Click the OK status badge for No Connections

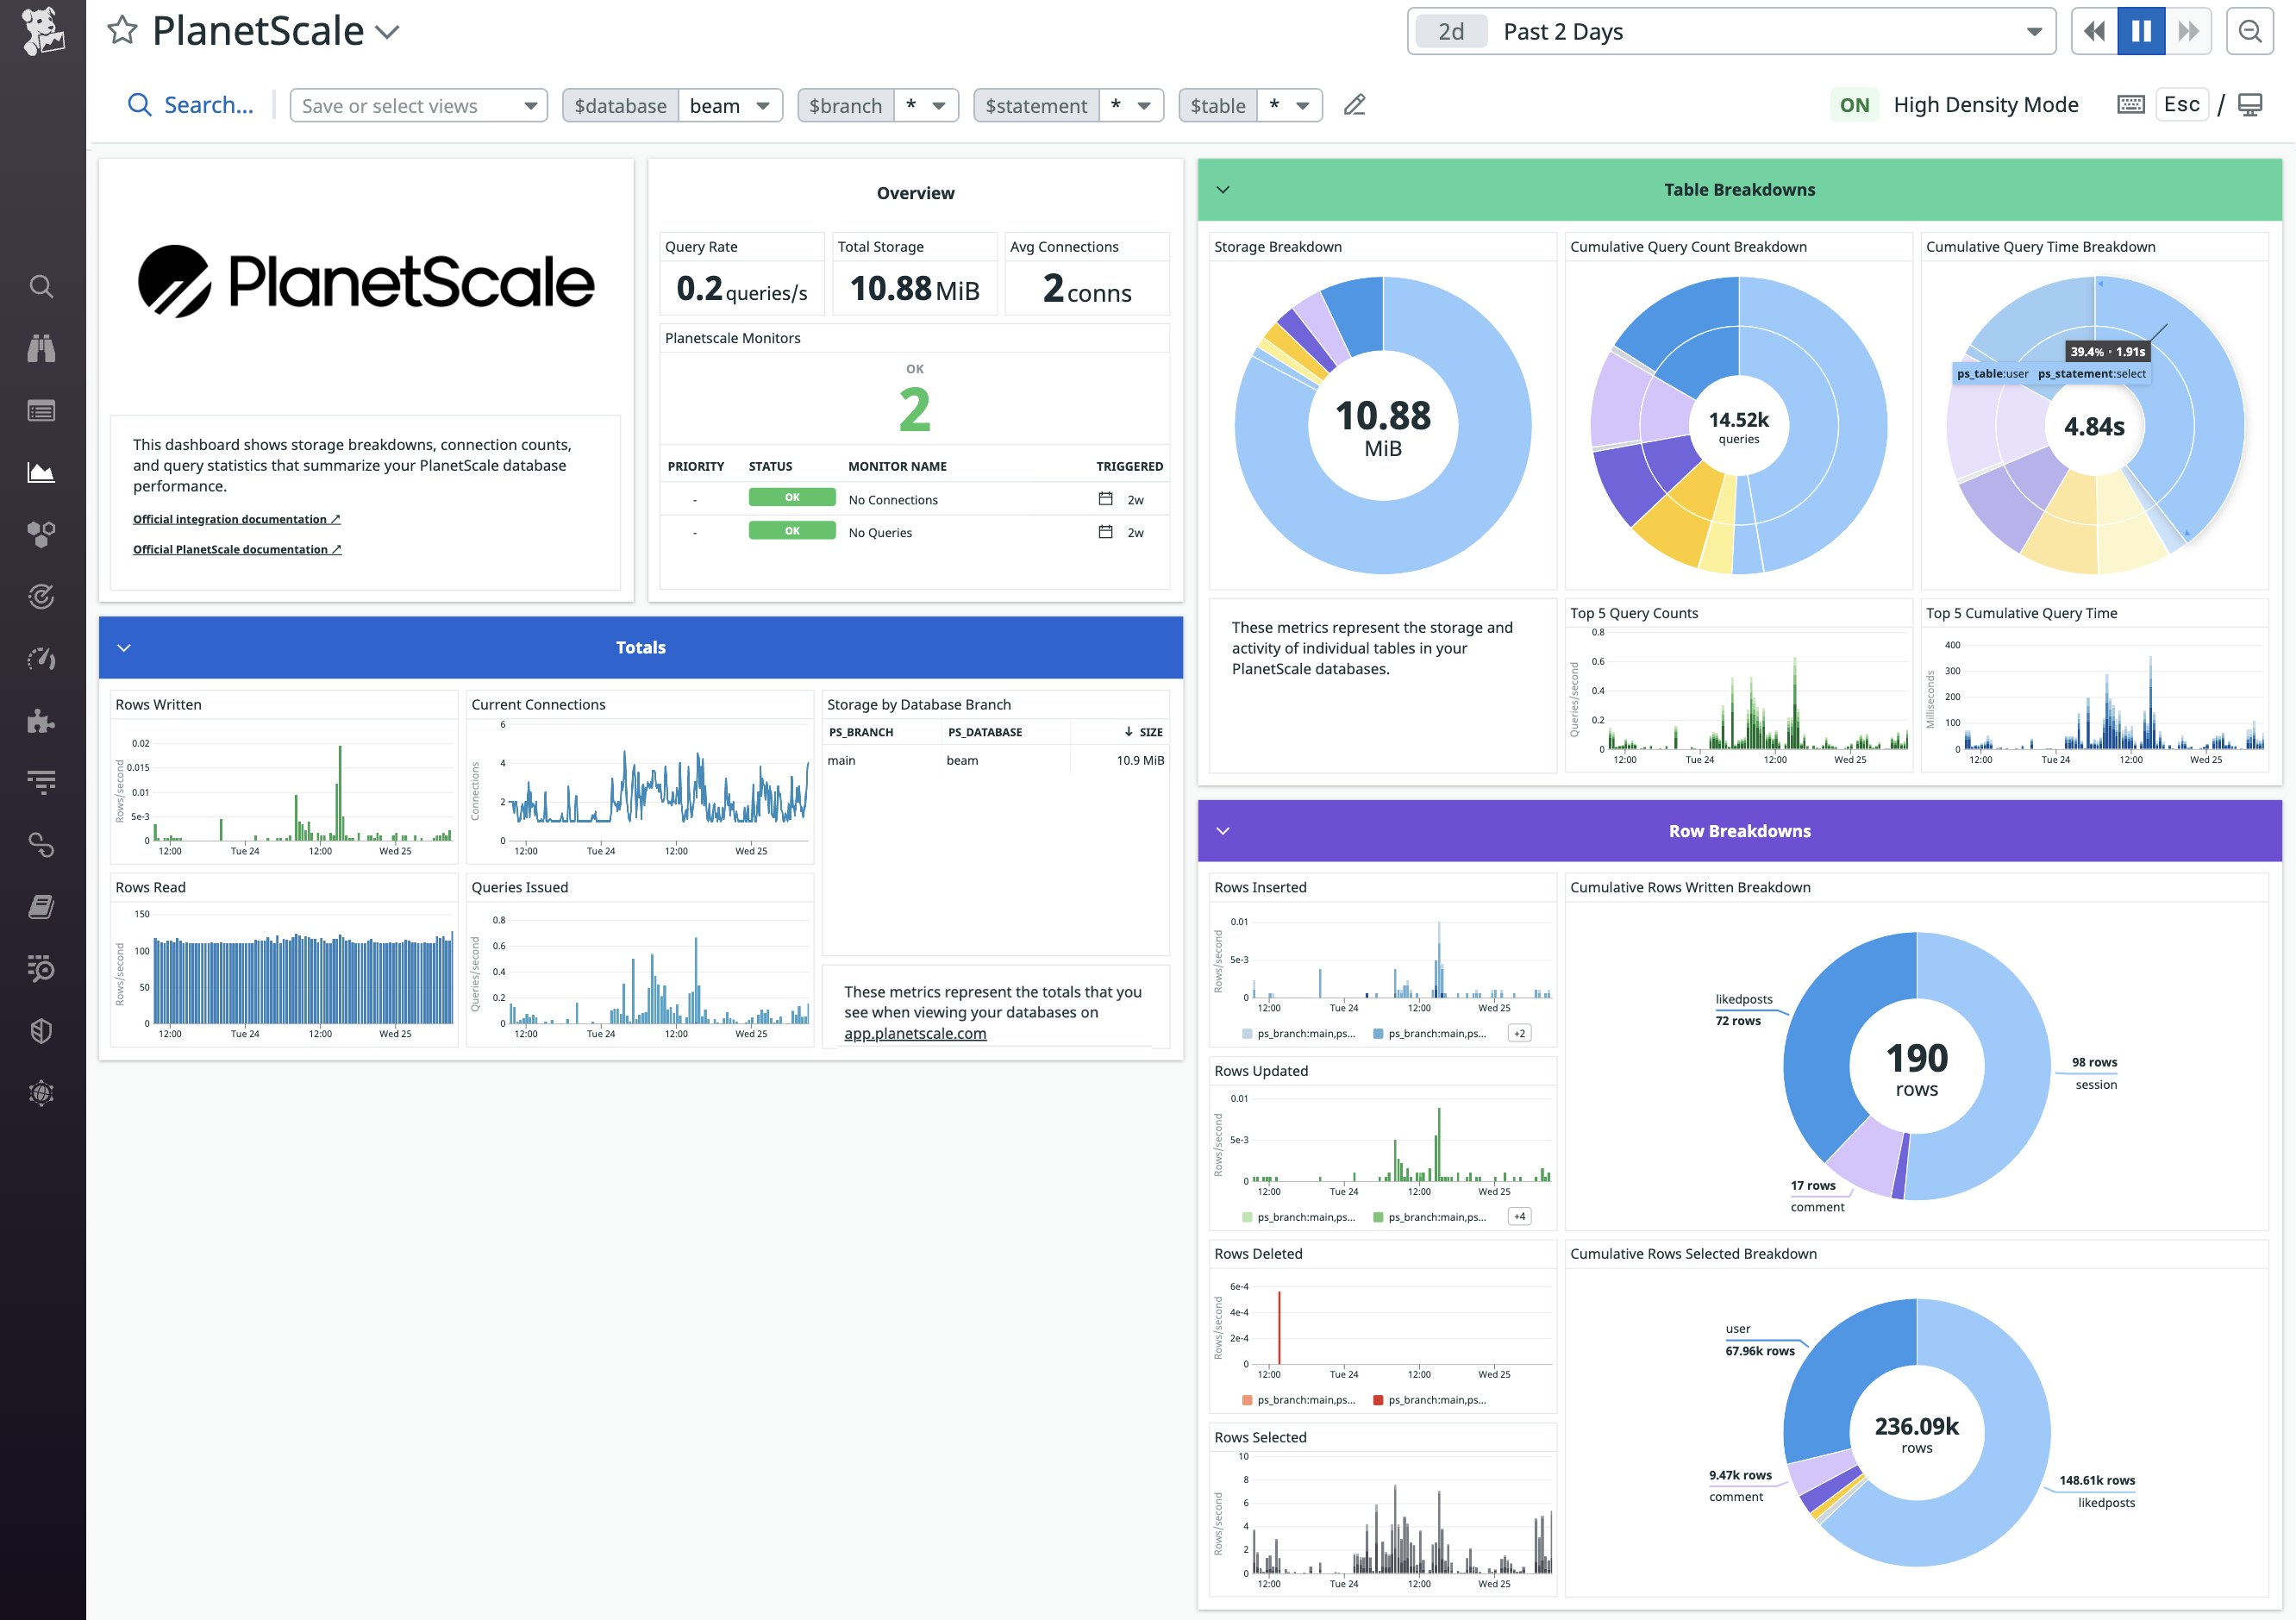click(x=792, y=497)
